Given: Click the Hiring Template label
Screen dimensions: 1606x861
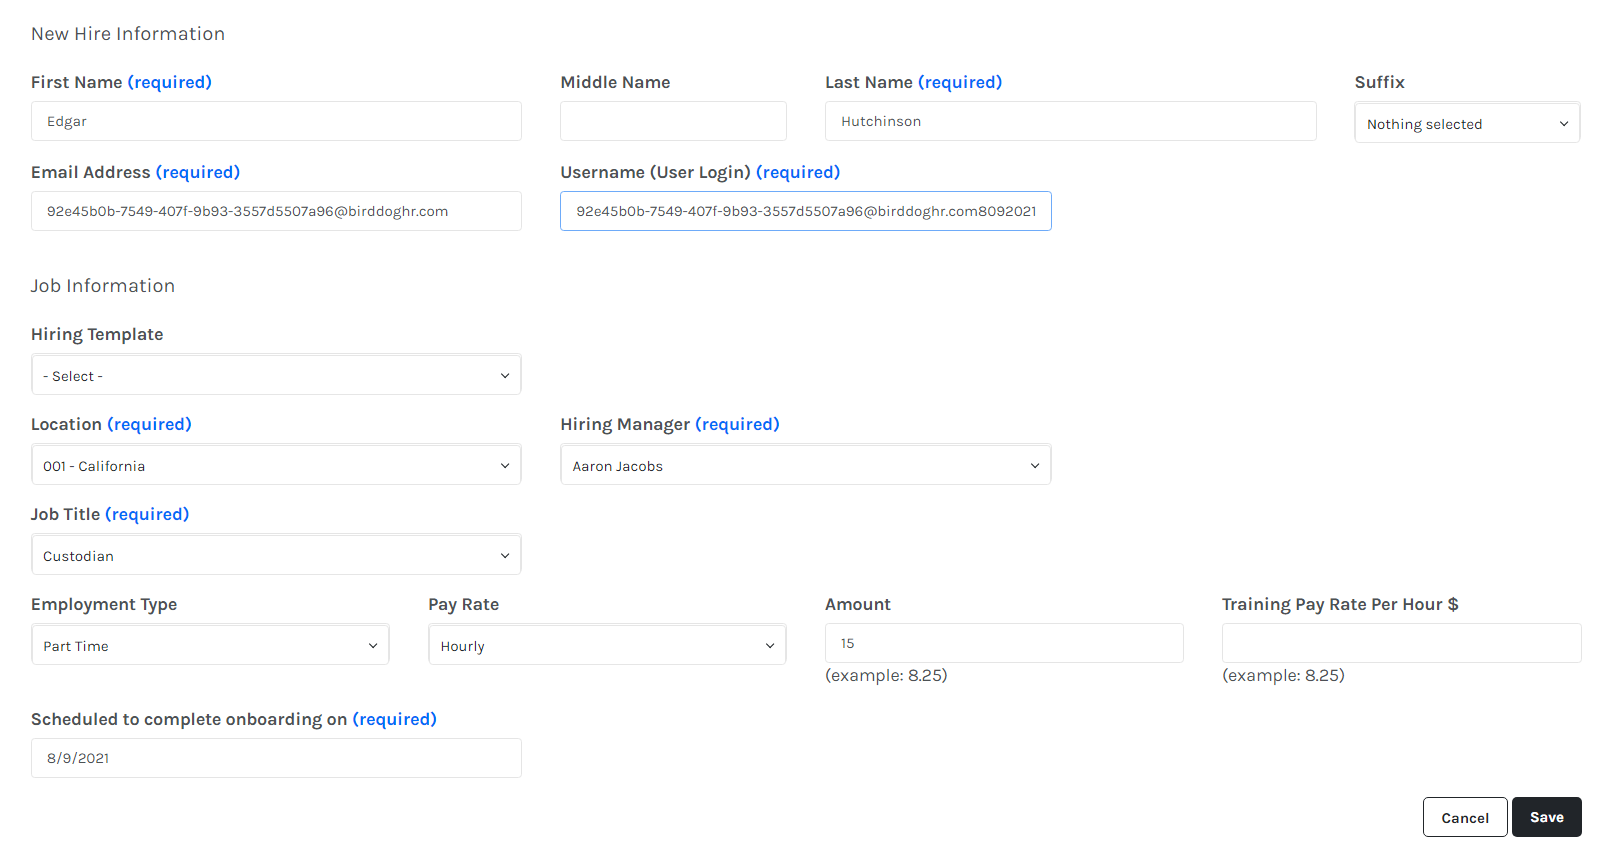Looking at the screenshot, I should click(97, 334).
